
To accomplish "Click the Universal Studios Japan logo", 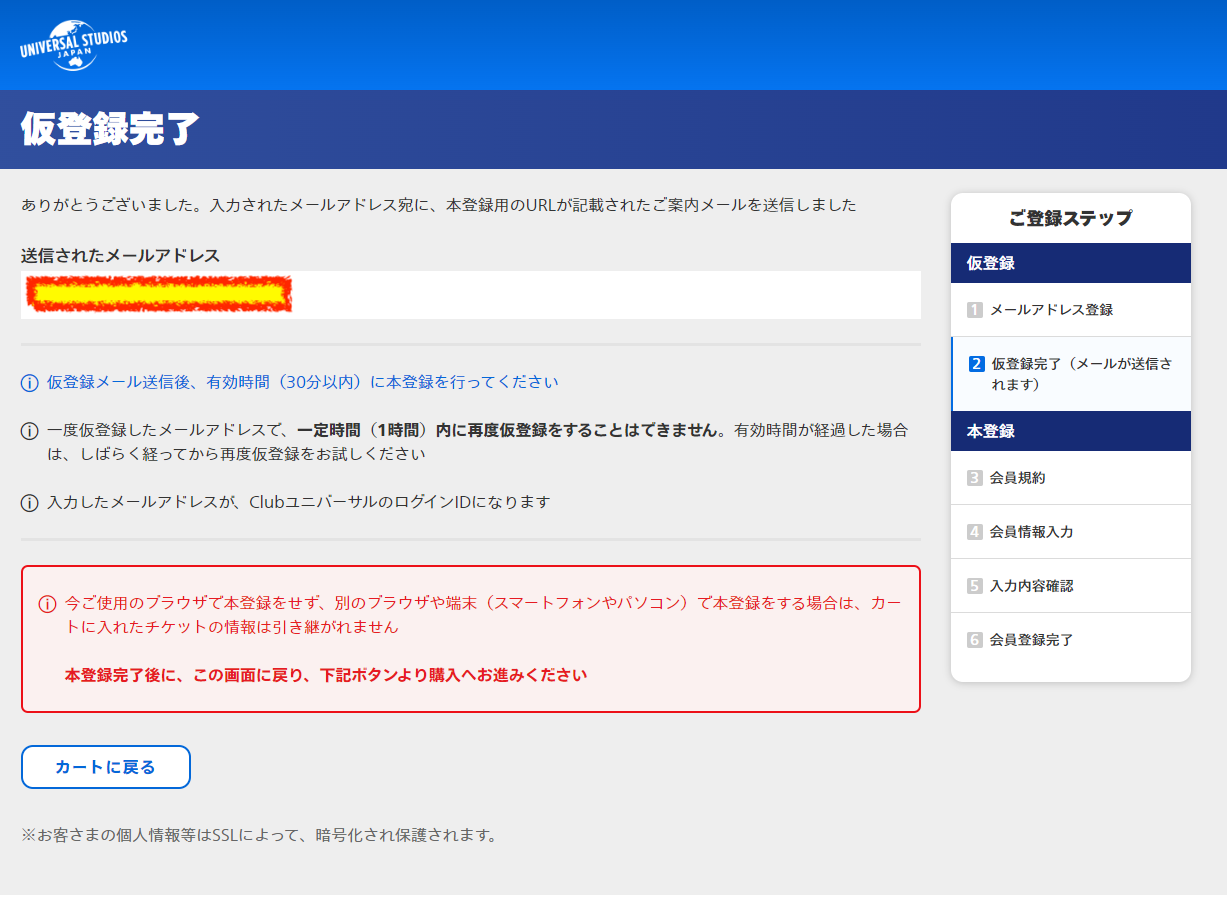I will 74,45.
